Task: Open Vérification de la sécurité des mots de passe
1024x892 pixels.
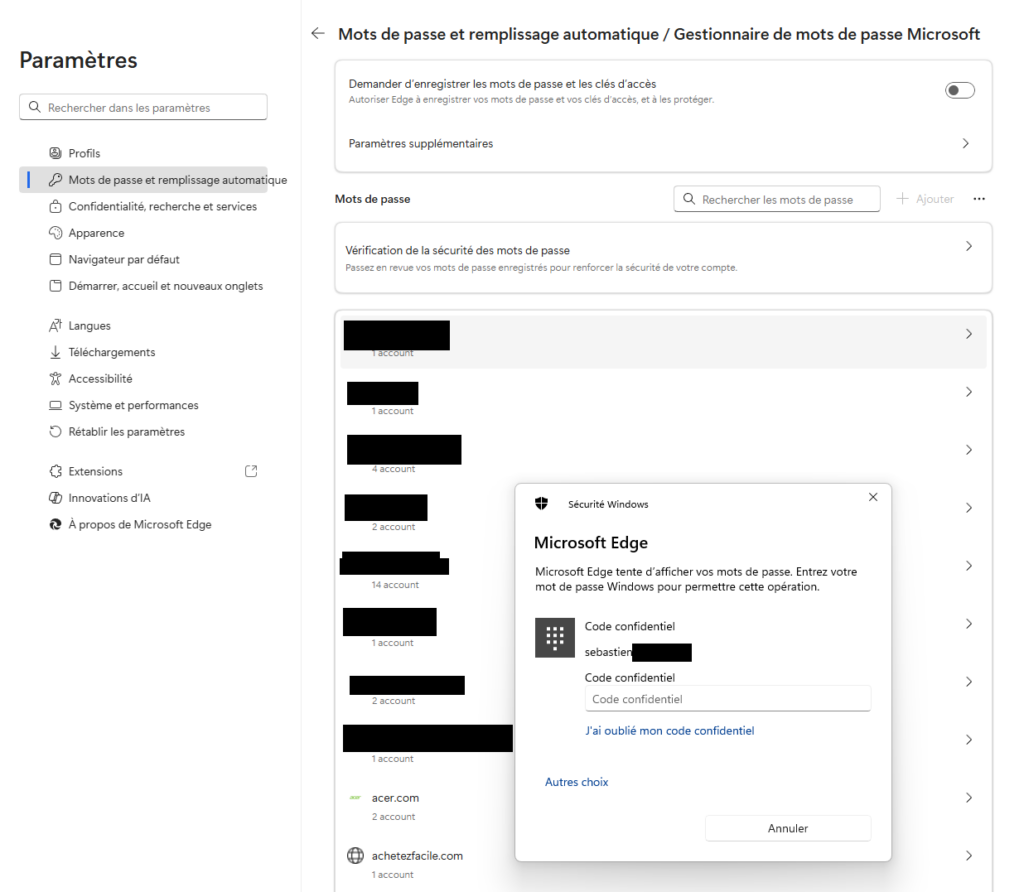Action: click(x=663, y=258)
